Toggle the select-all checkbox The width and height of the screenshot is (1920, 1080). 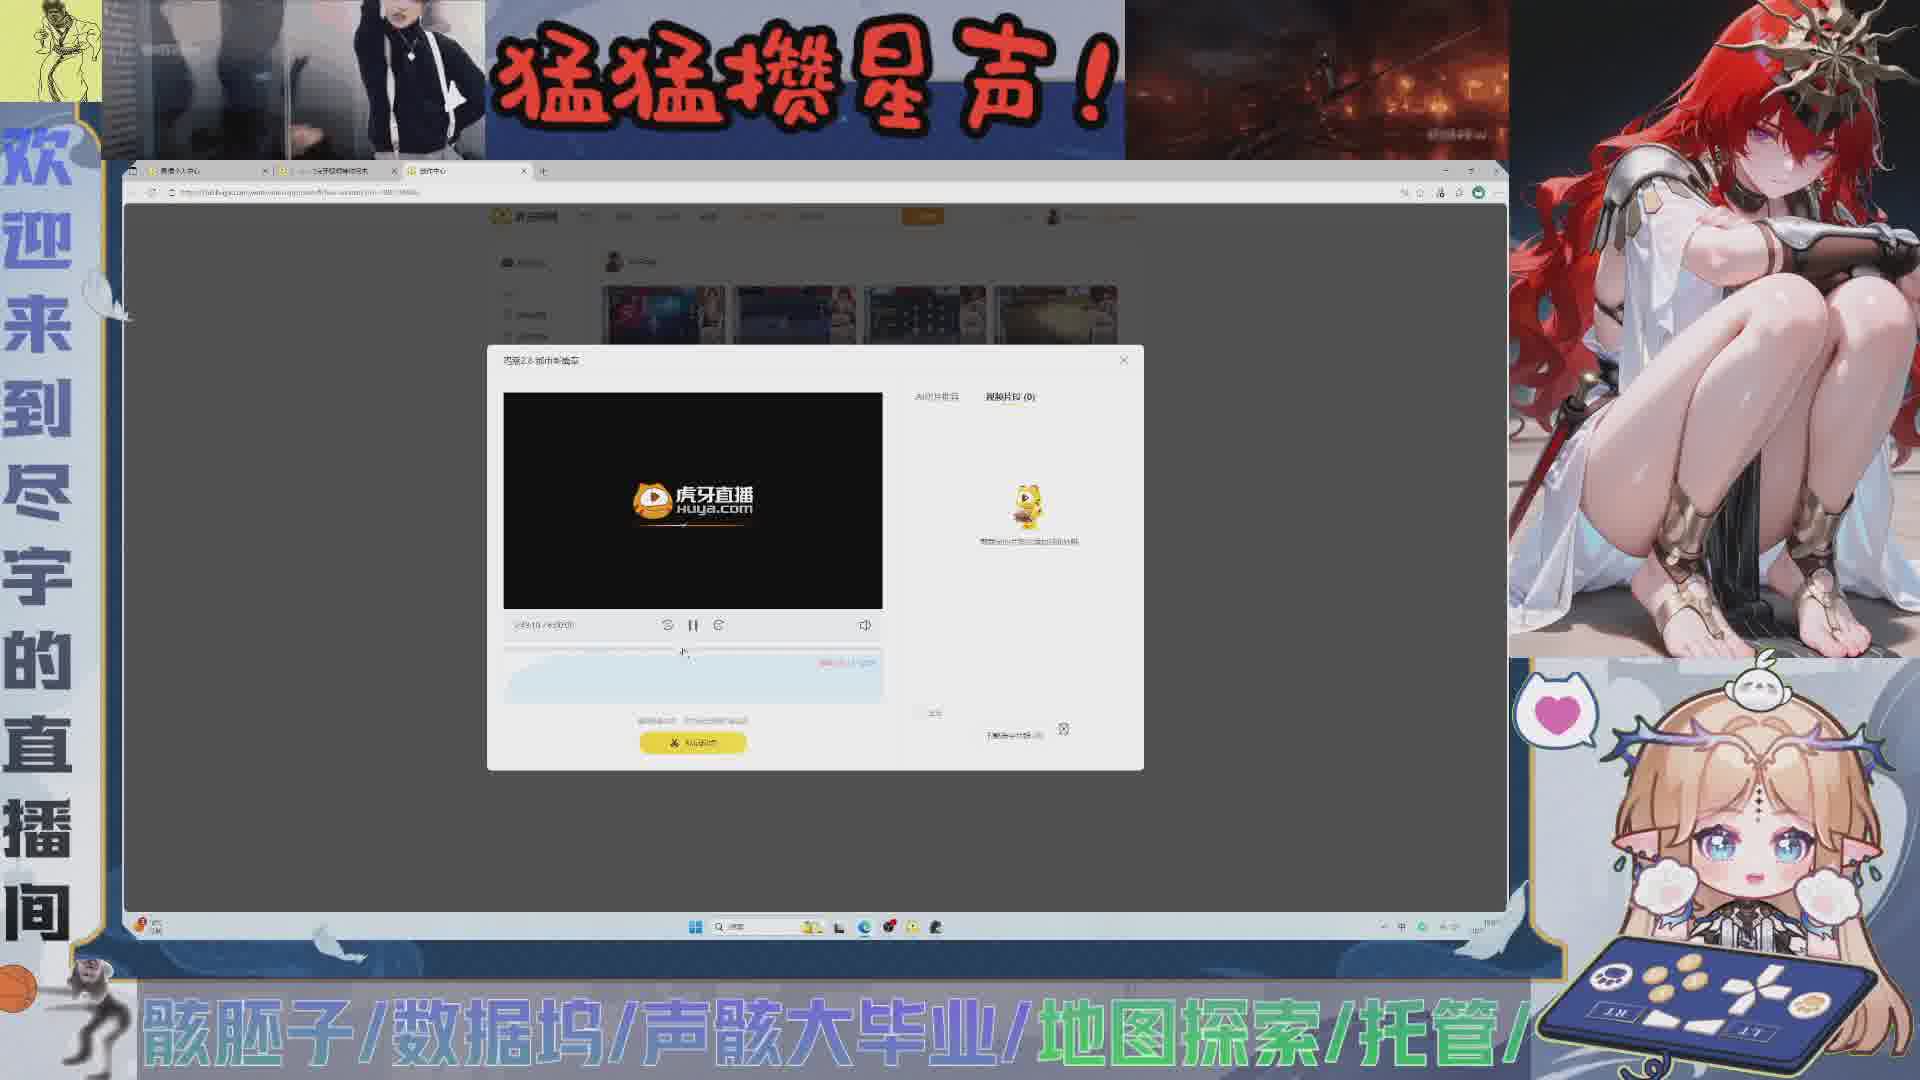pos(920,713)
